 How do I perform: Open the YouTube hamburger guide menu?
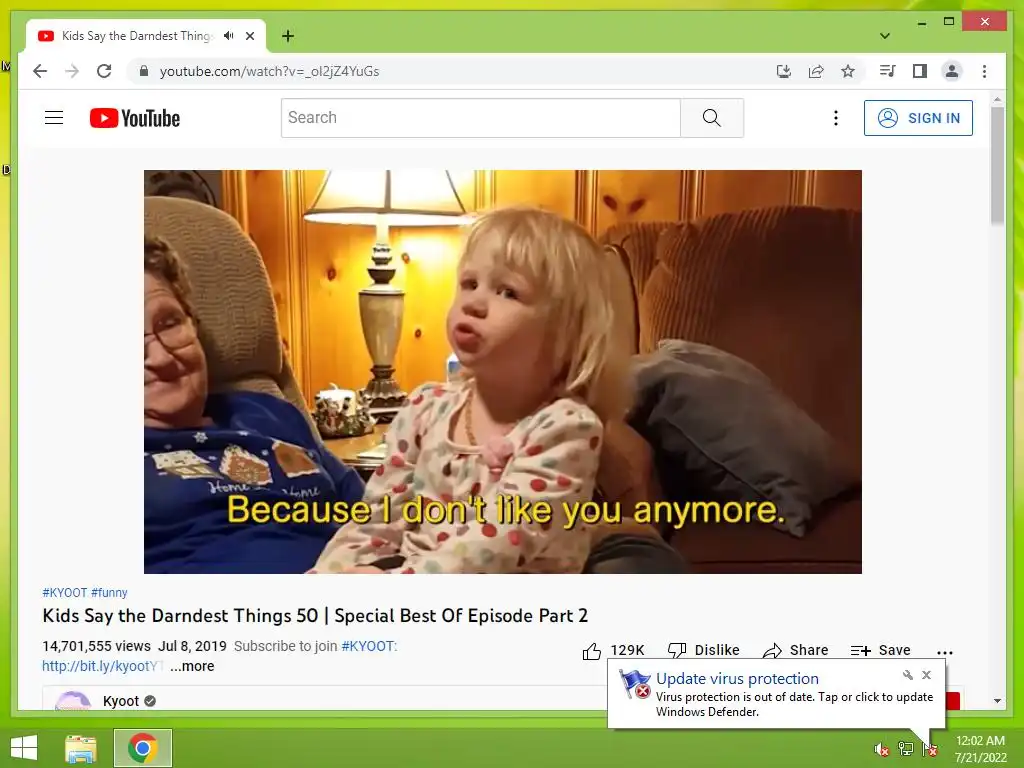click(54, 118)
